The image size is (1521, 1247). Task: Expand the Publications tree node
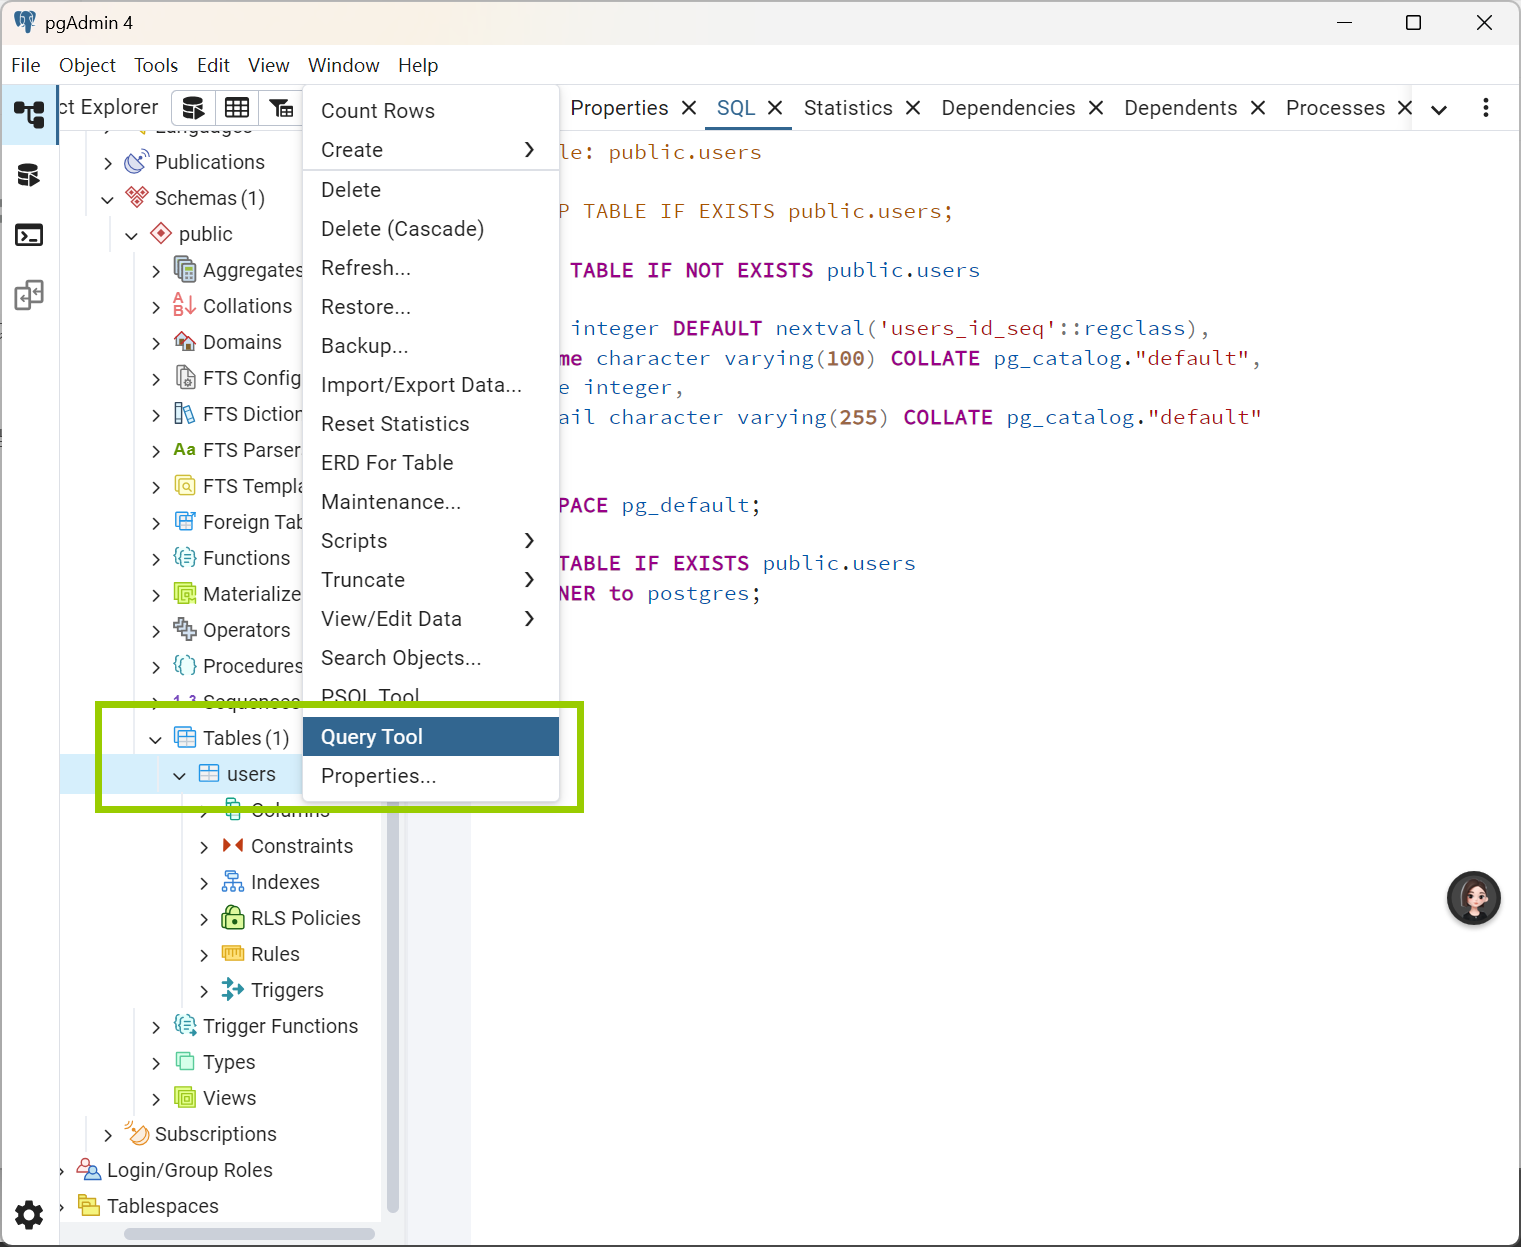click(107, 163)
